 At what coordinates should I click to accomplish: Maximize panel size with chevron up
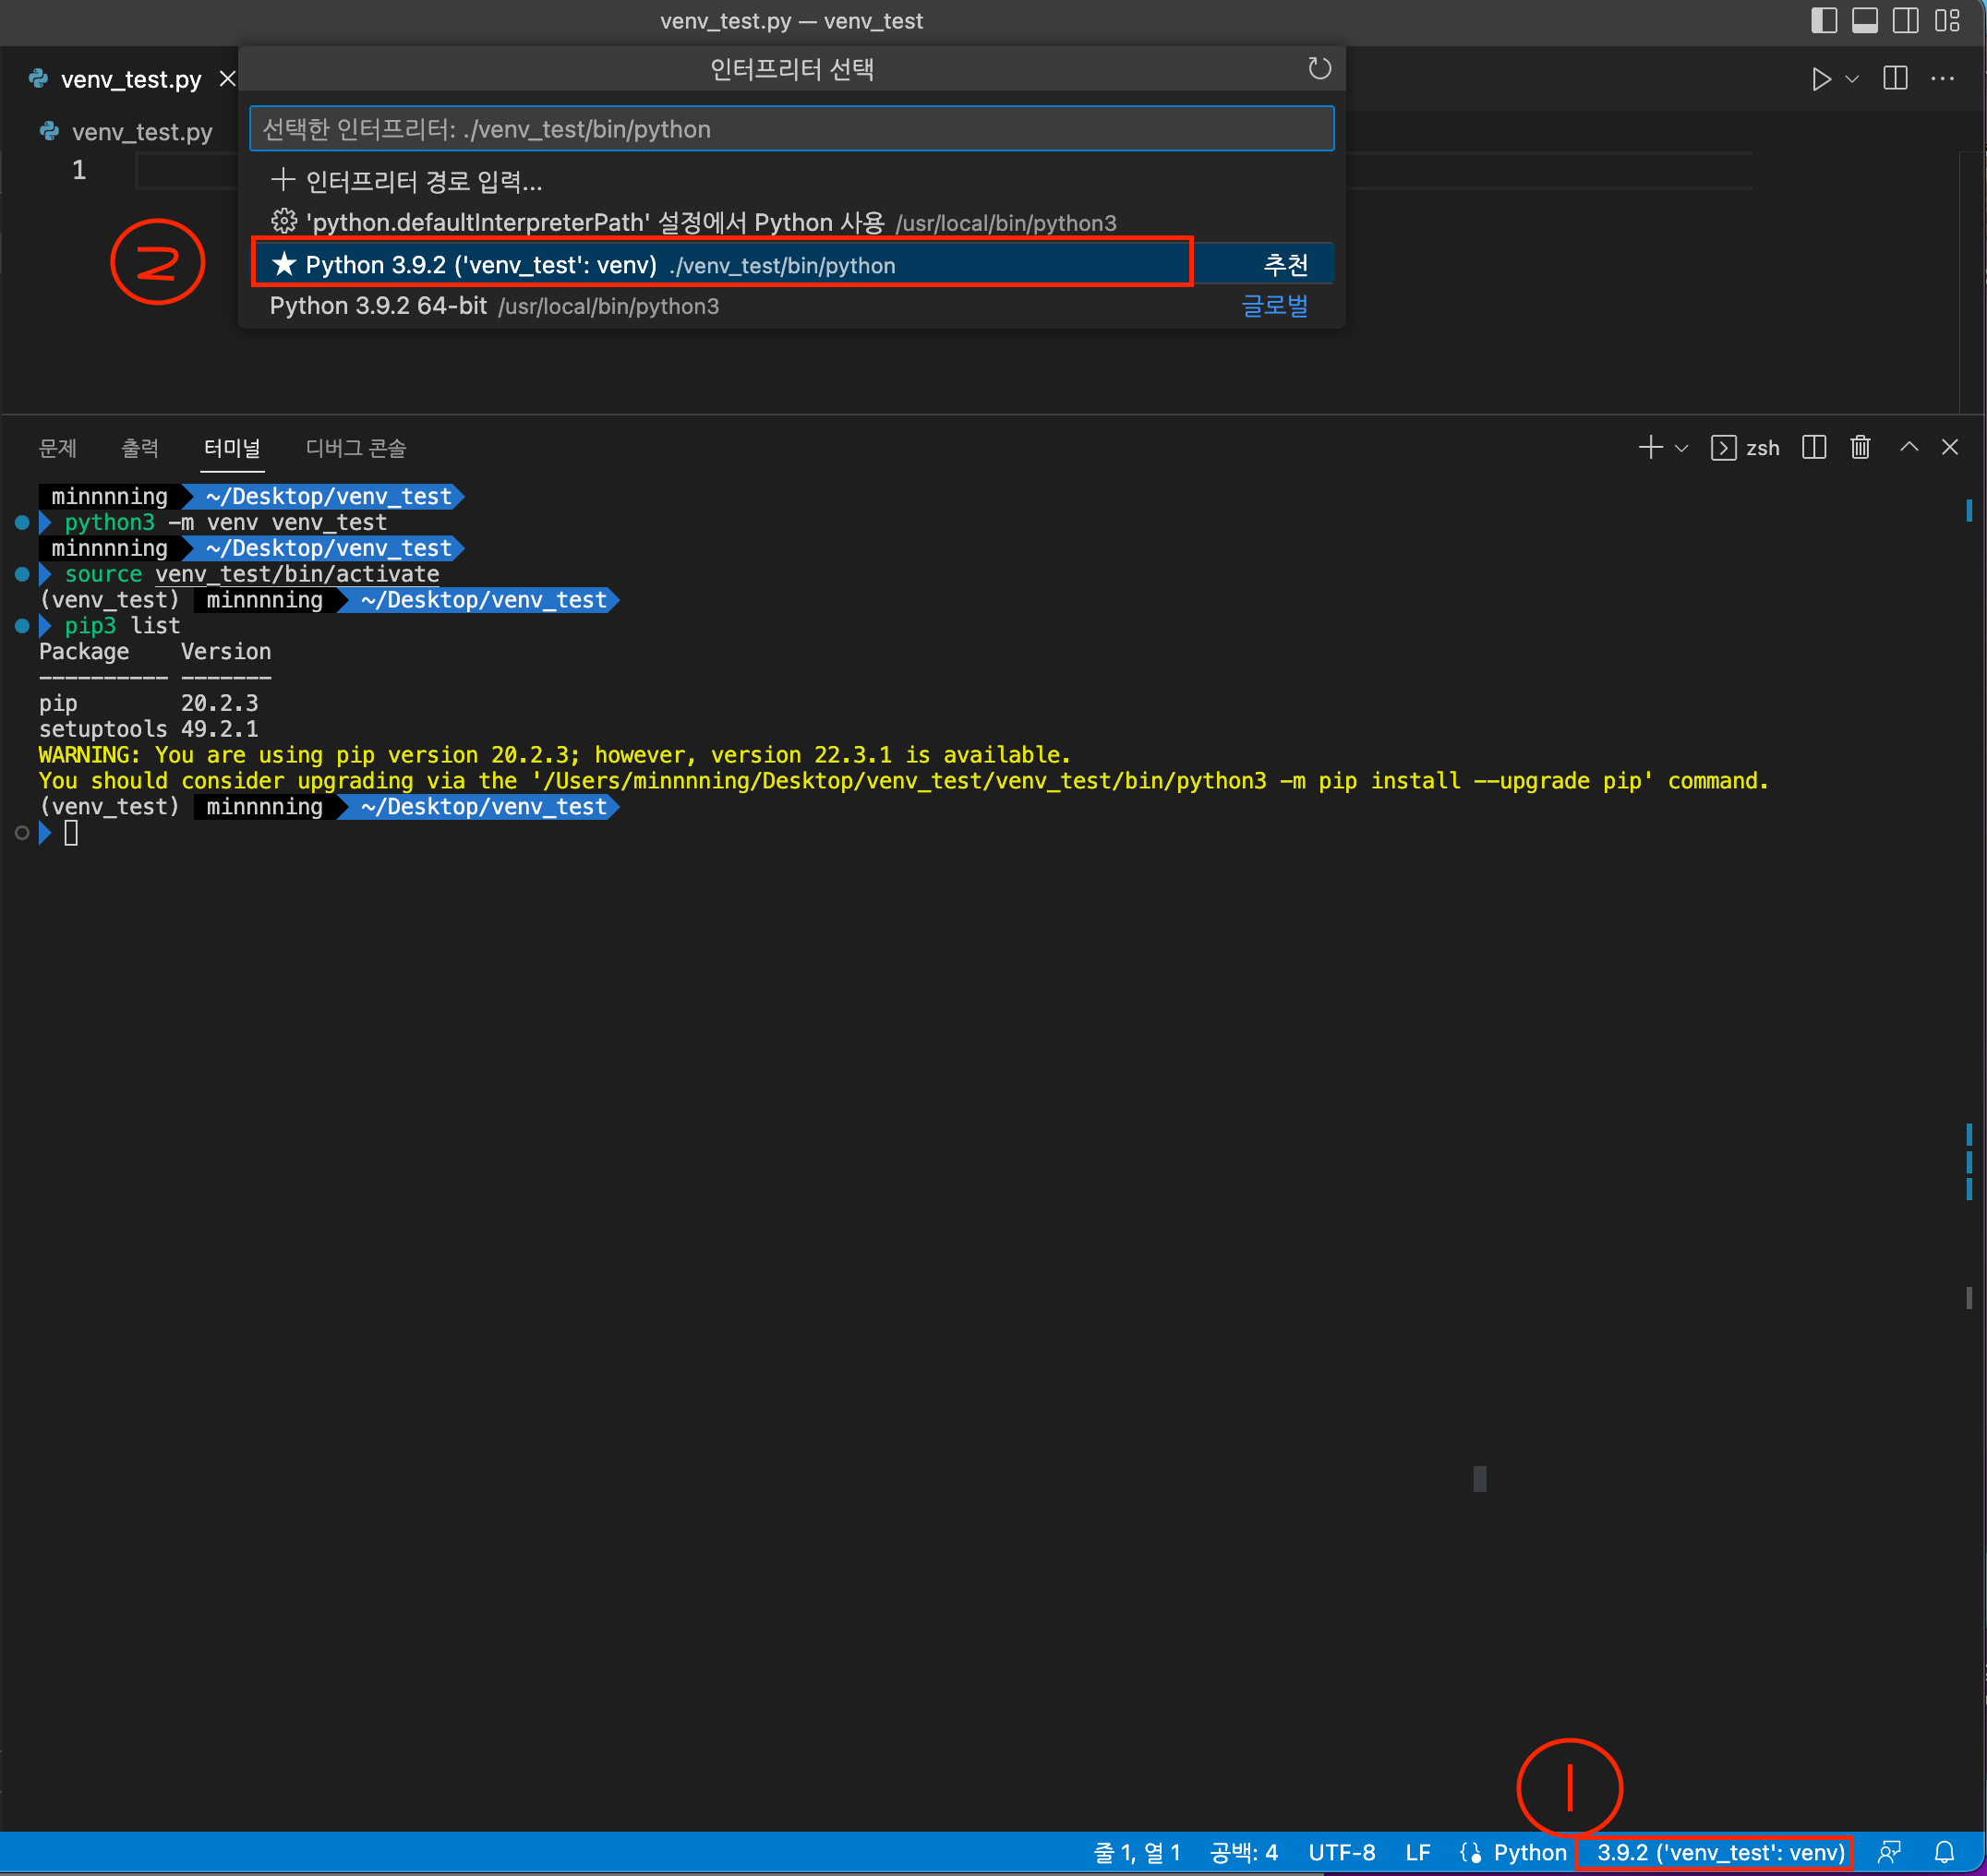coord(1908,447)
